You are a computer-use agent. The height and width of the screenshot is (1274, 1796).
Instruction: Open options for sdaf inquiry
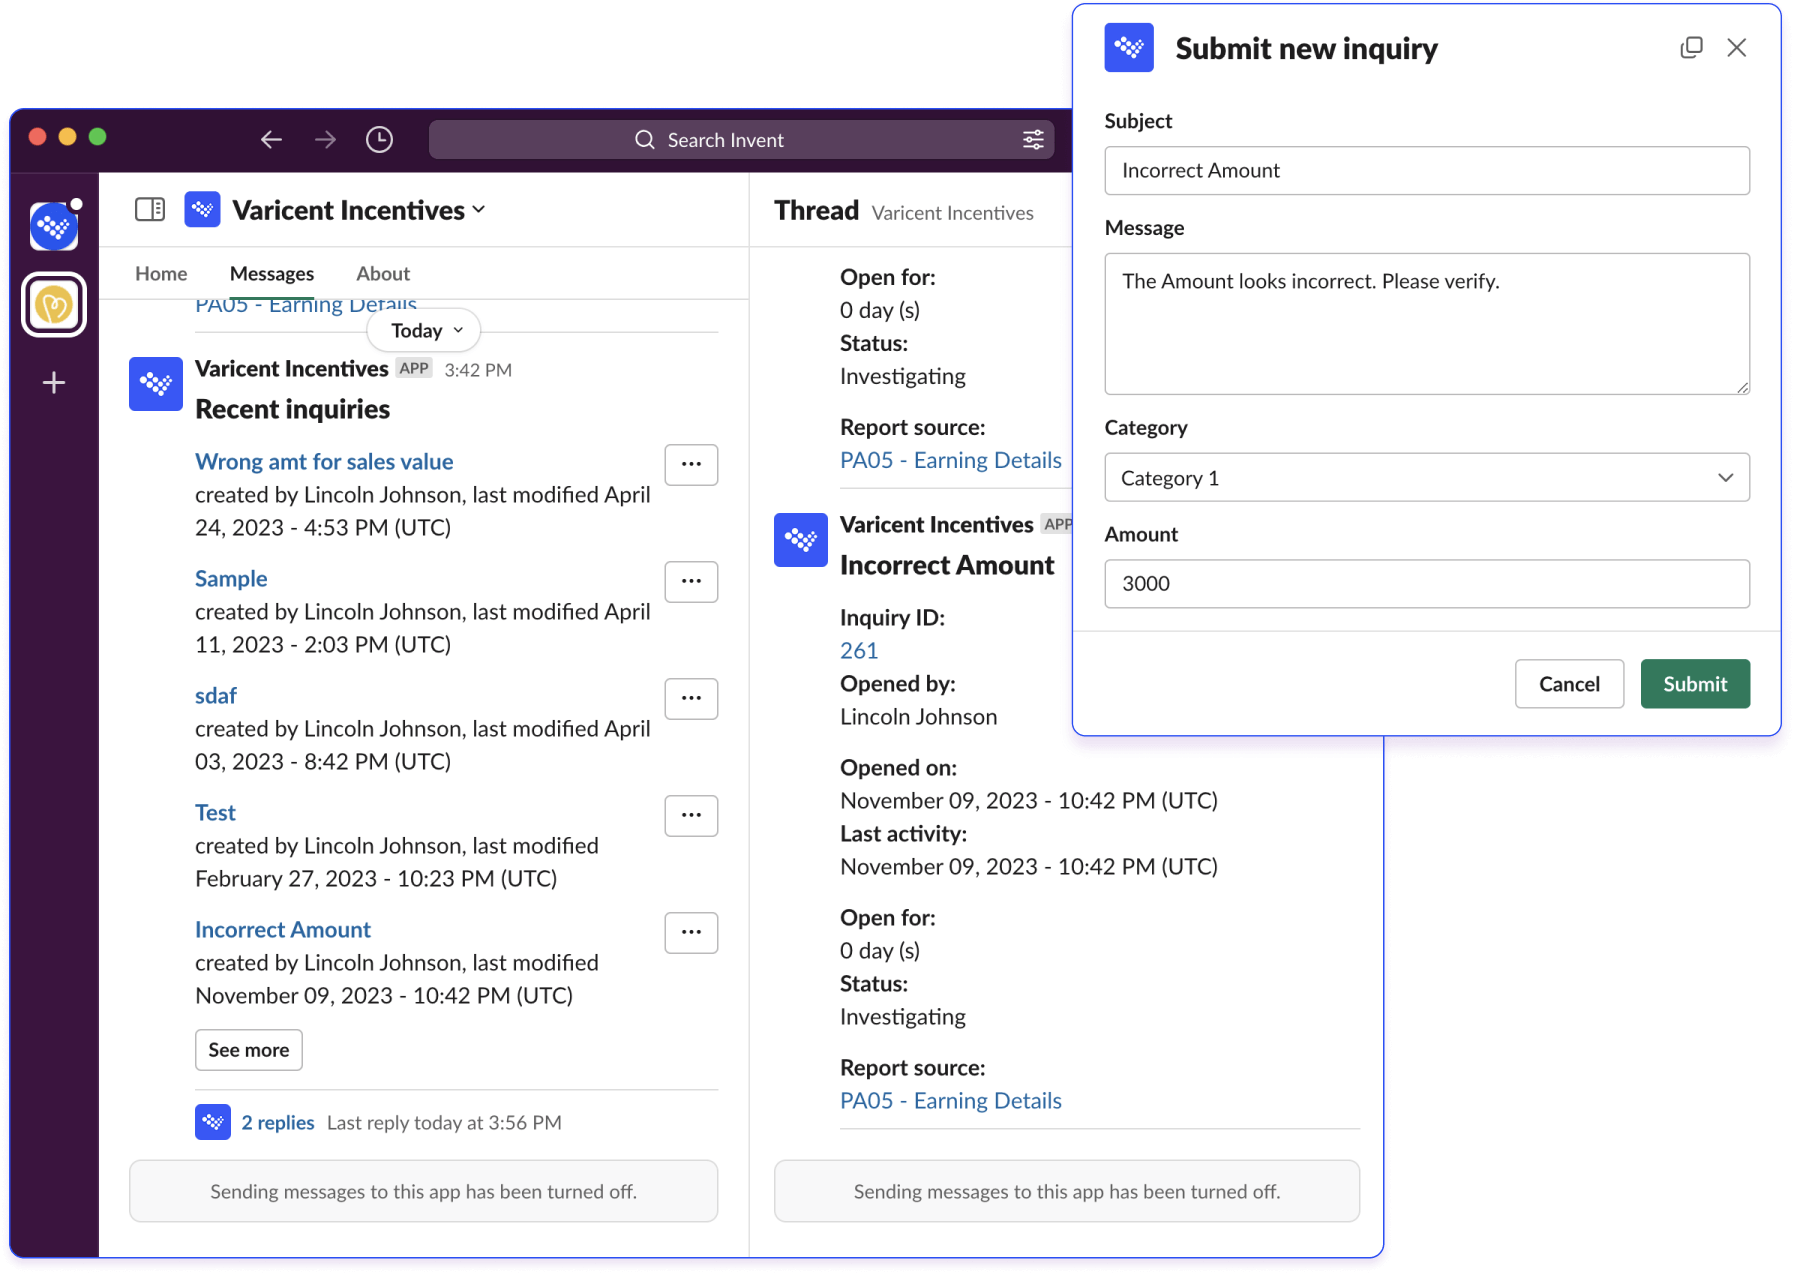(x=691, y=698)
